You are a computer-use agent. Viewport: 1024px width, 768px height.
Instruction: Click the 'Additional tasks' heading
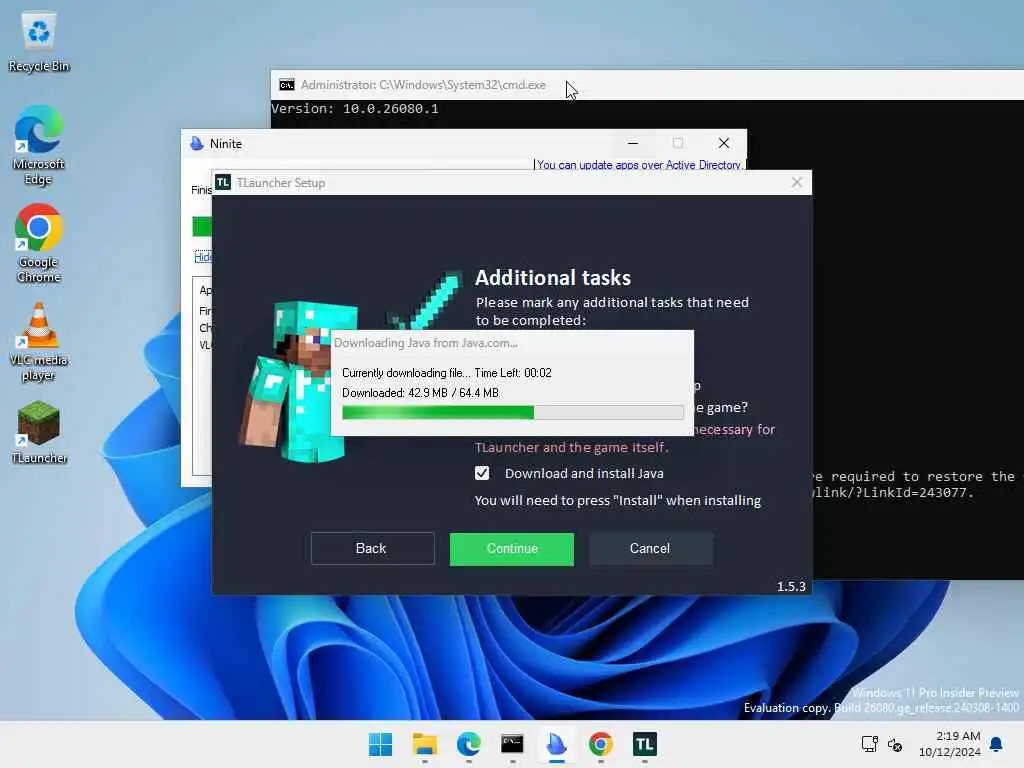tap(552, 278)
